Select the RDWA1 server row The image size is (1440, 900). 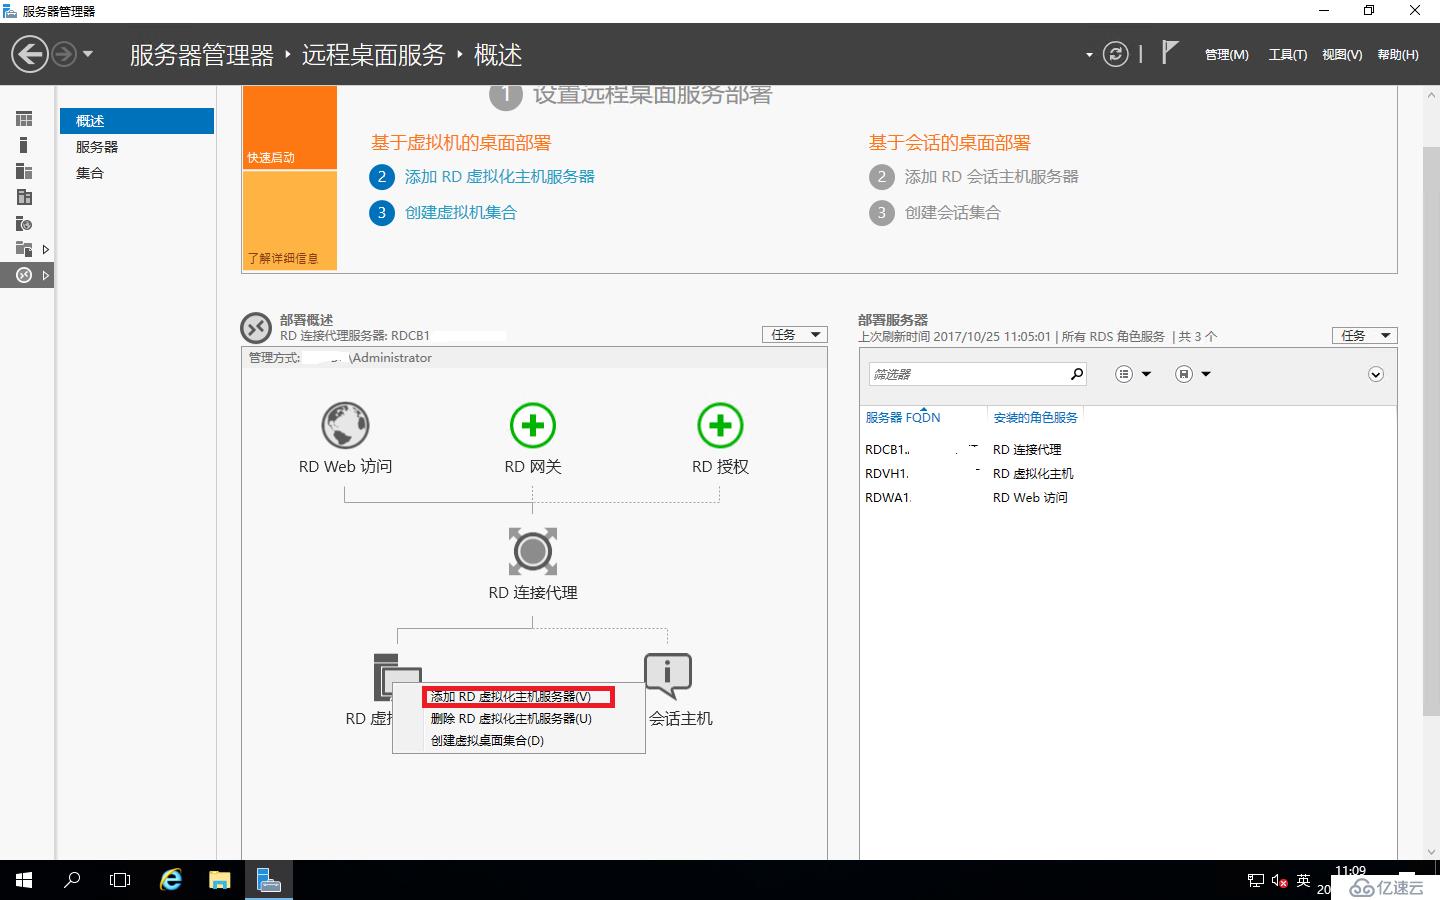point(1128,498)
